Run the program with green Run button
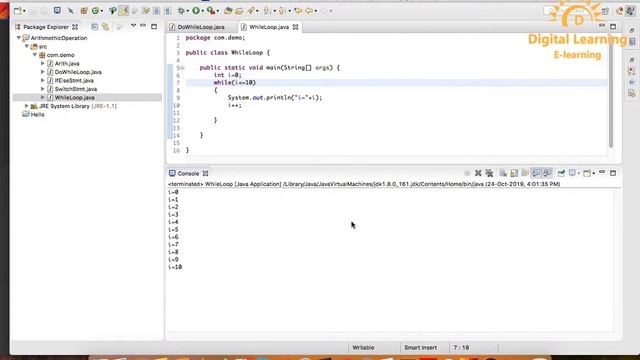 click(196, 11)
